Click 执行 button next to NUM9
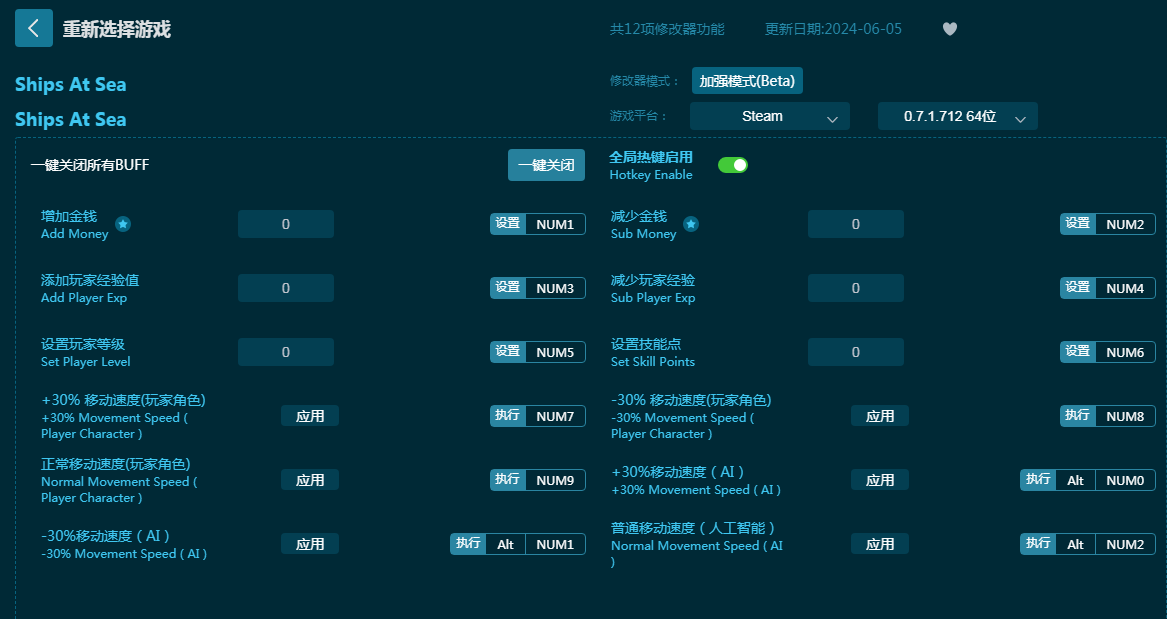The height and width of the screenshot is (619, 1167). 508,480
